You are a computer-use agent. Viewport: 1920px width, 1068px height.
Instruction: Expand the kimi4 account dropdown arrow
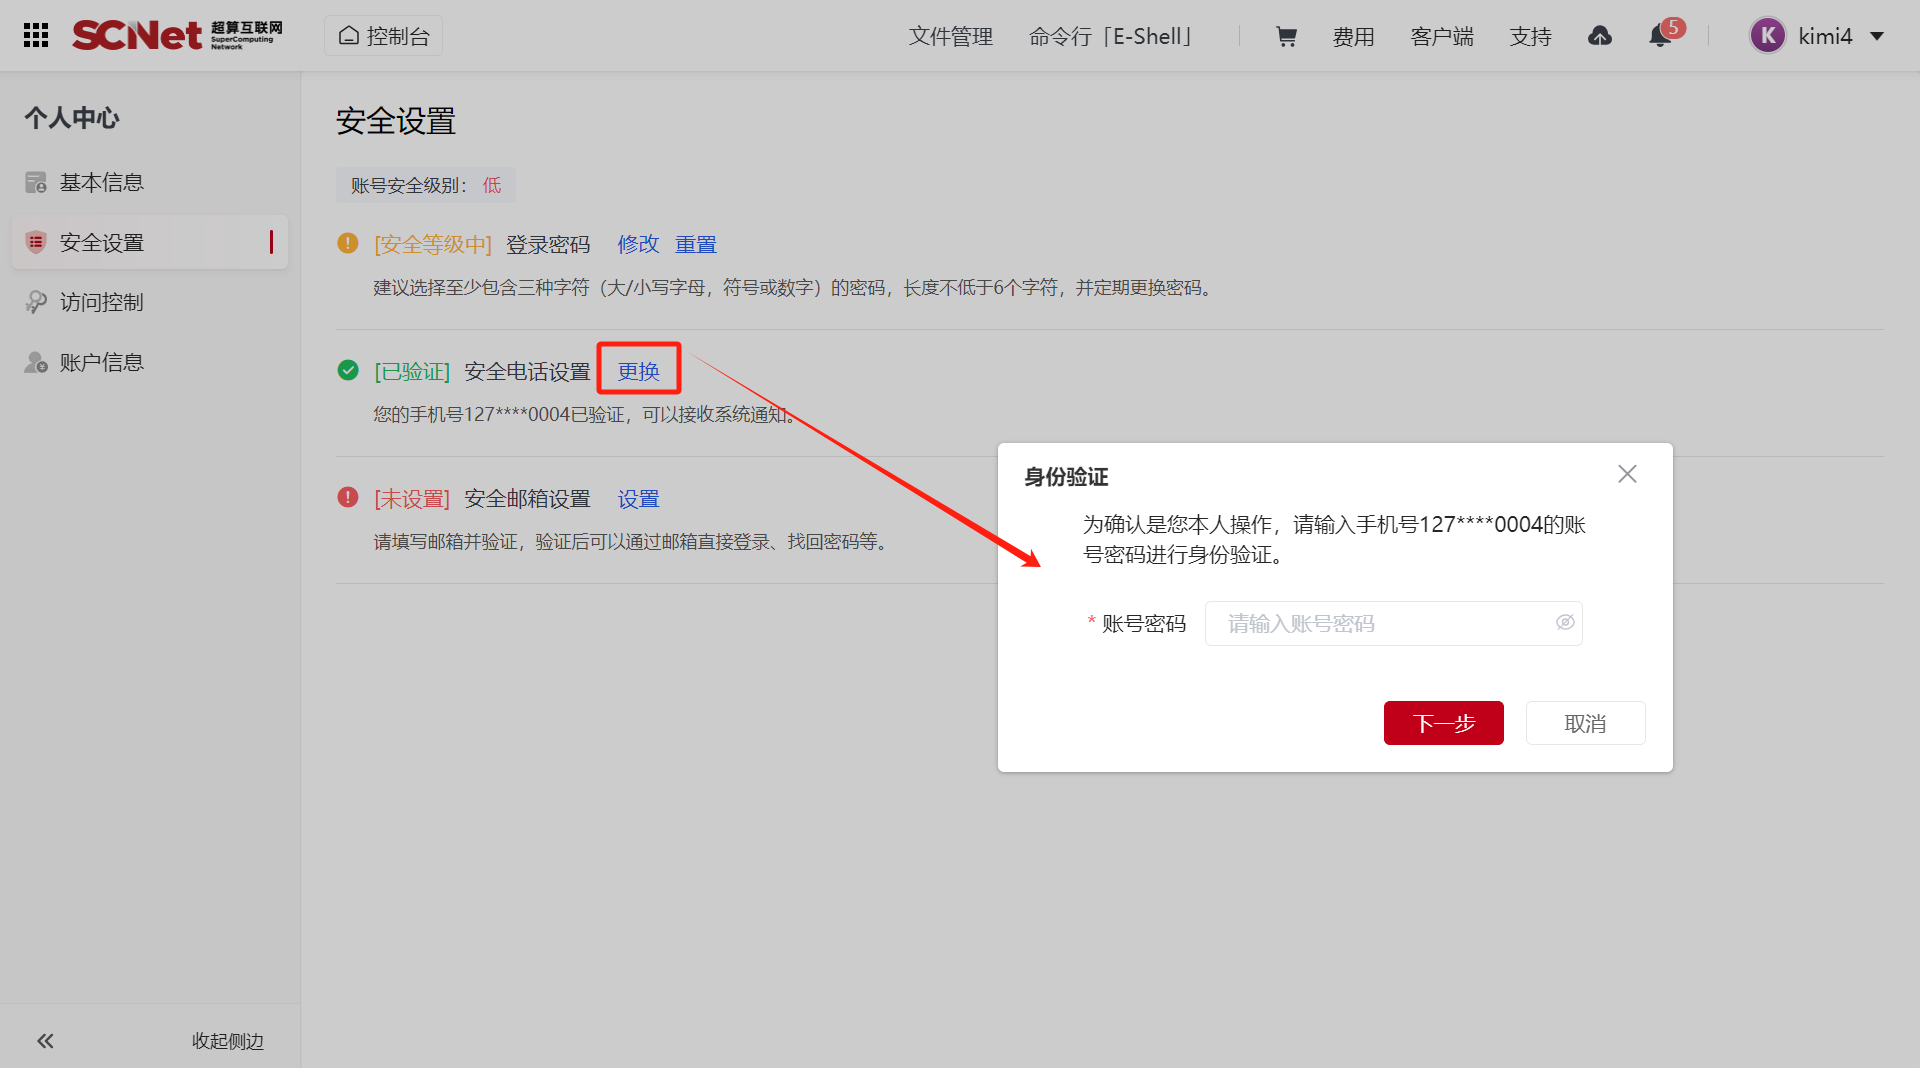click(1877, 37)
